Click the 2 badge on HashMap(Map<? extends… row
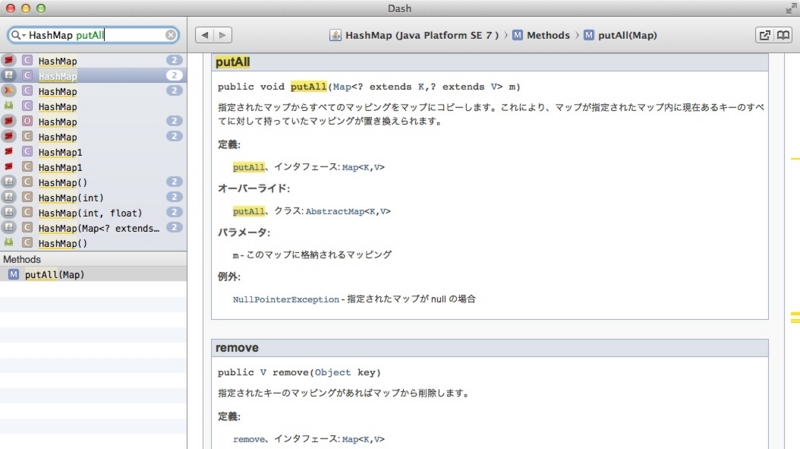Viewport: 800px width, 449px height. tap(174, 228)
